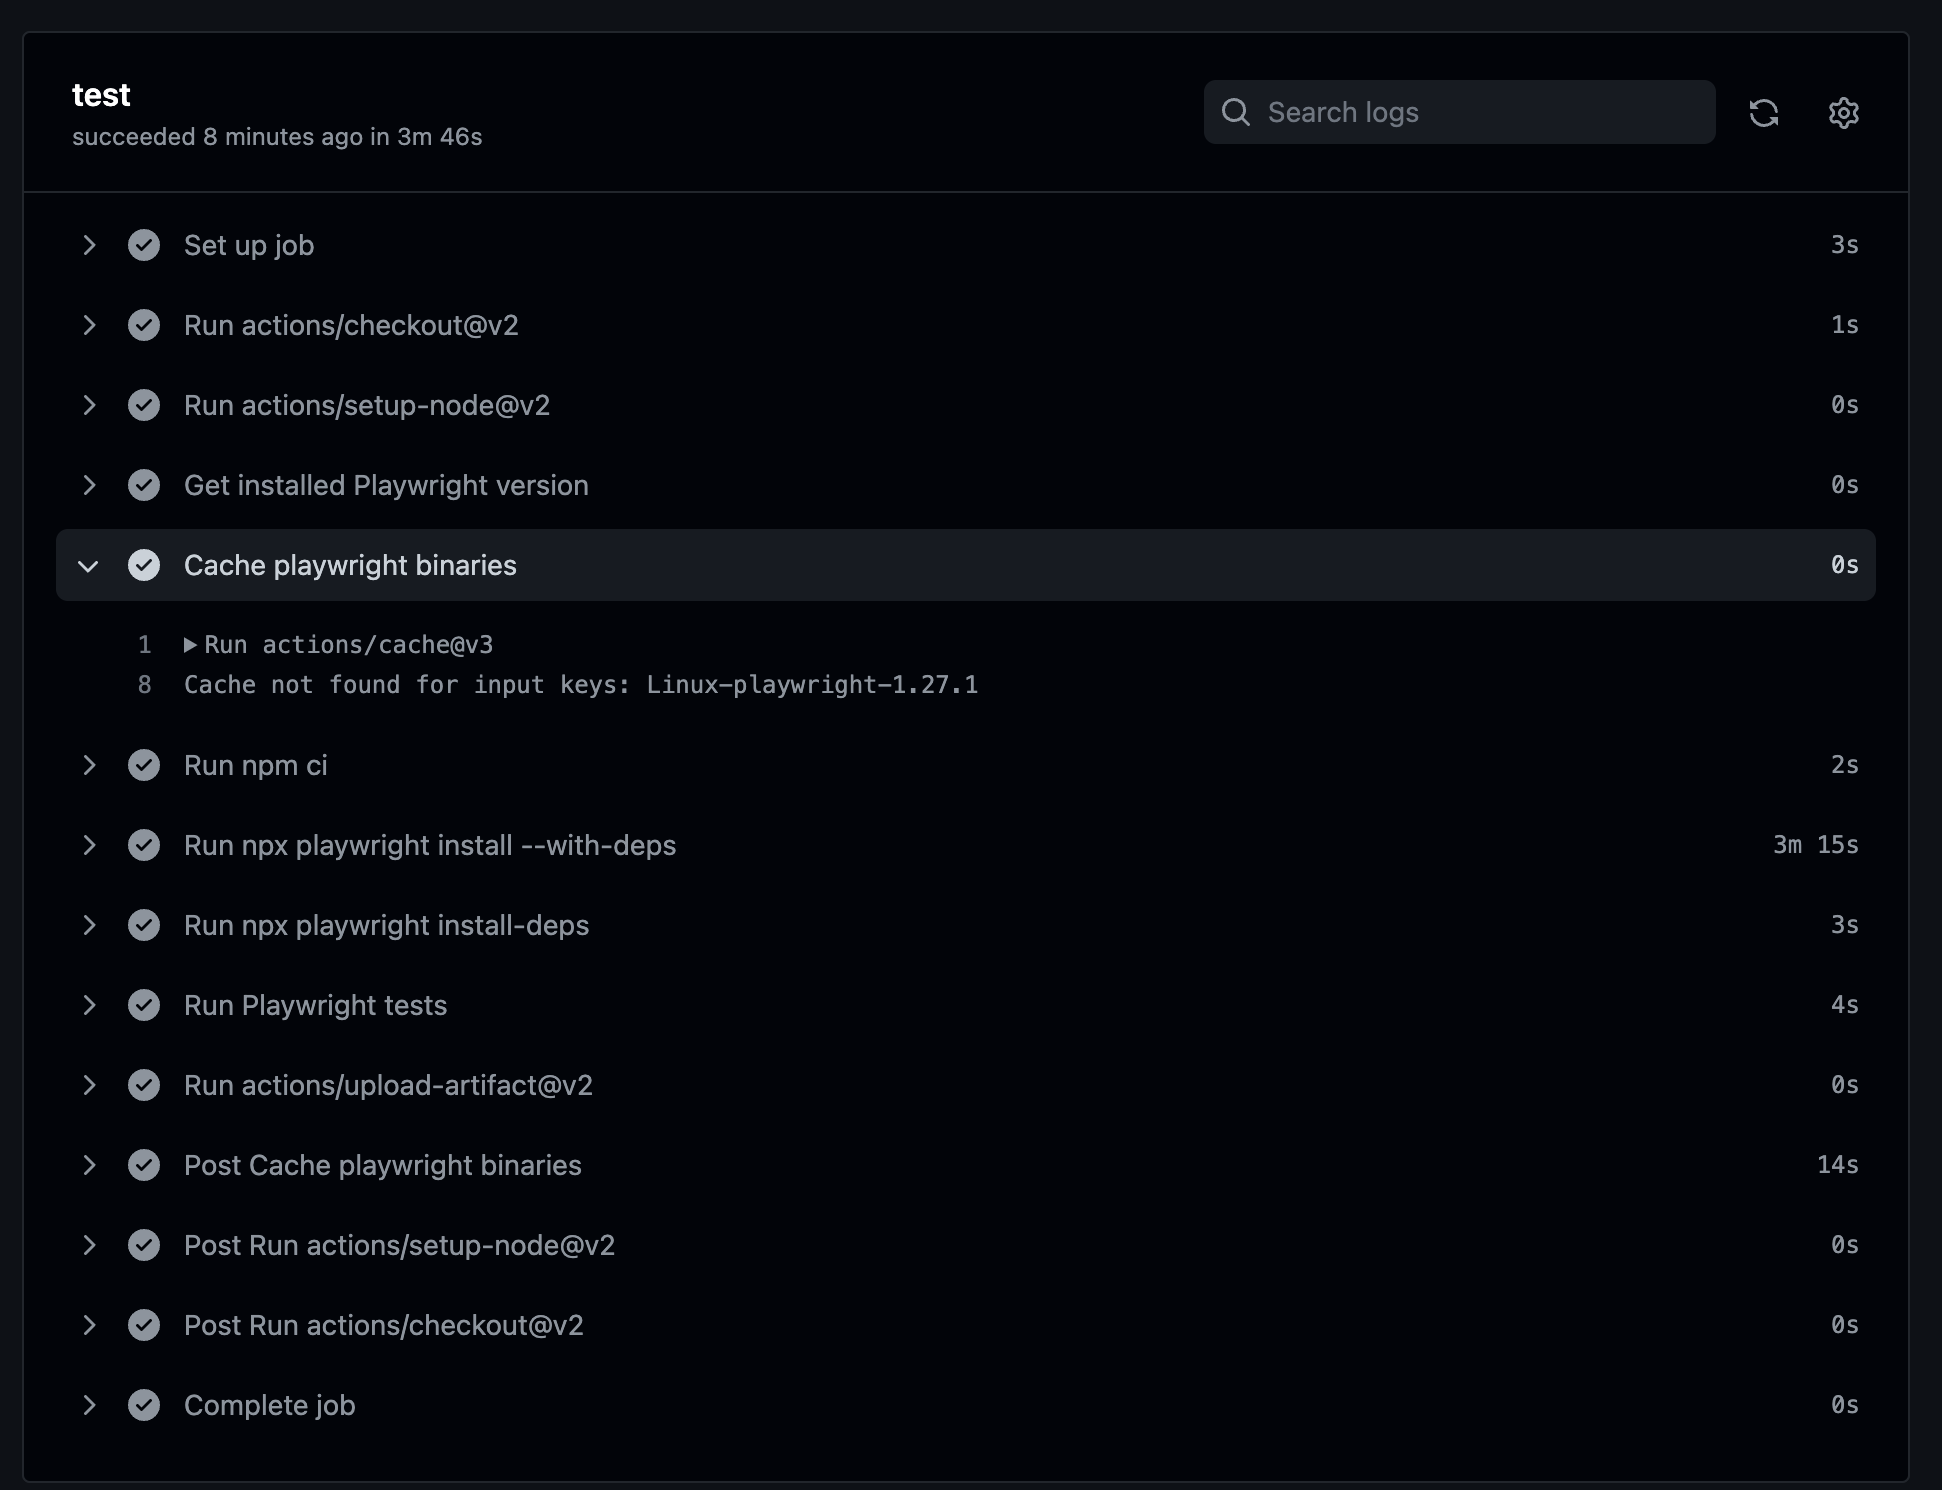Image resolution: width=1942 pixels, height=1490 pixels.
Task: Click the search magnifier icon
Action: pyautogui.click(x=1237, y=112)
